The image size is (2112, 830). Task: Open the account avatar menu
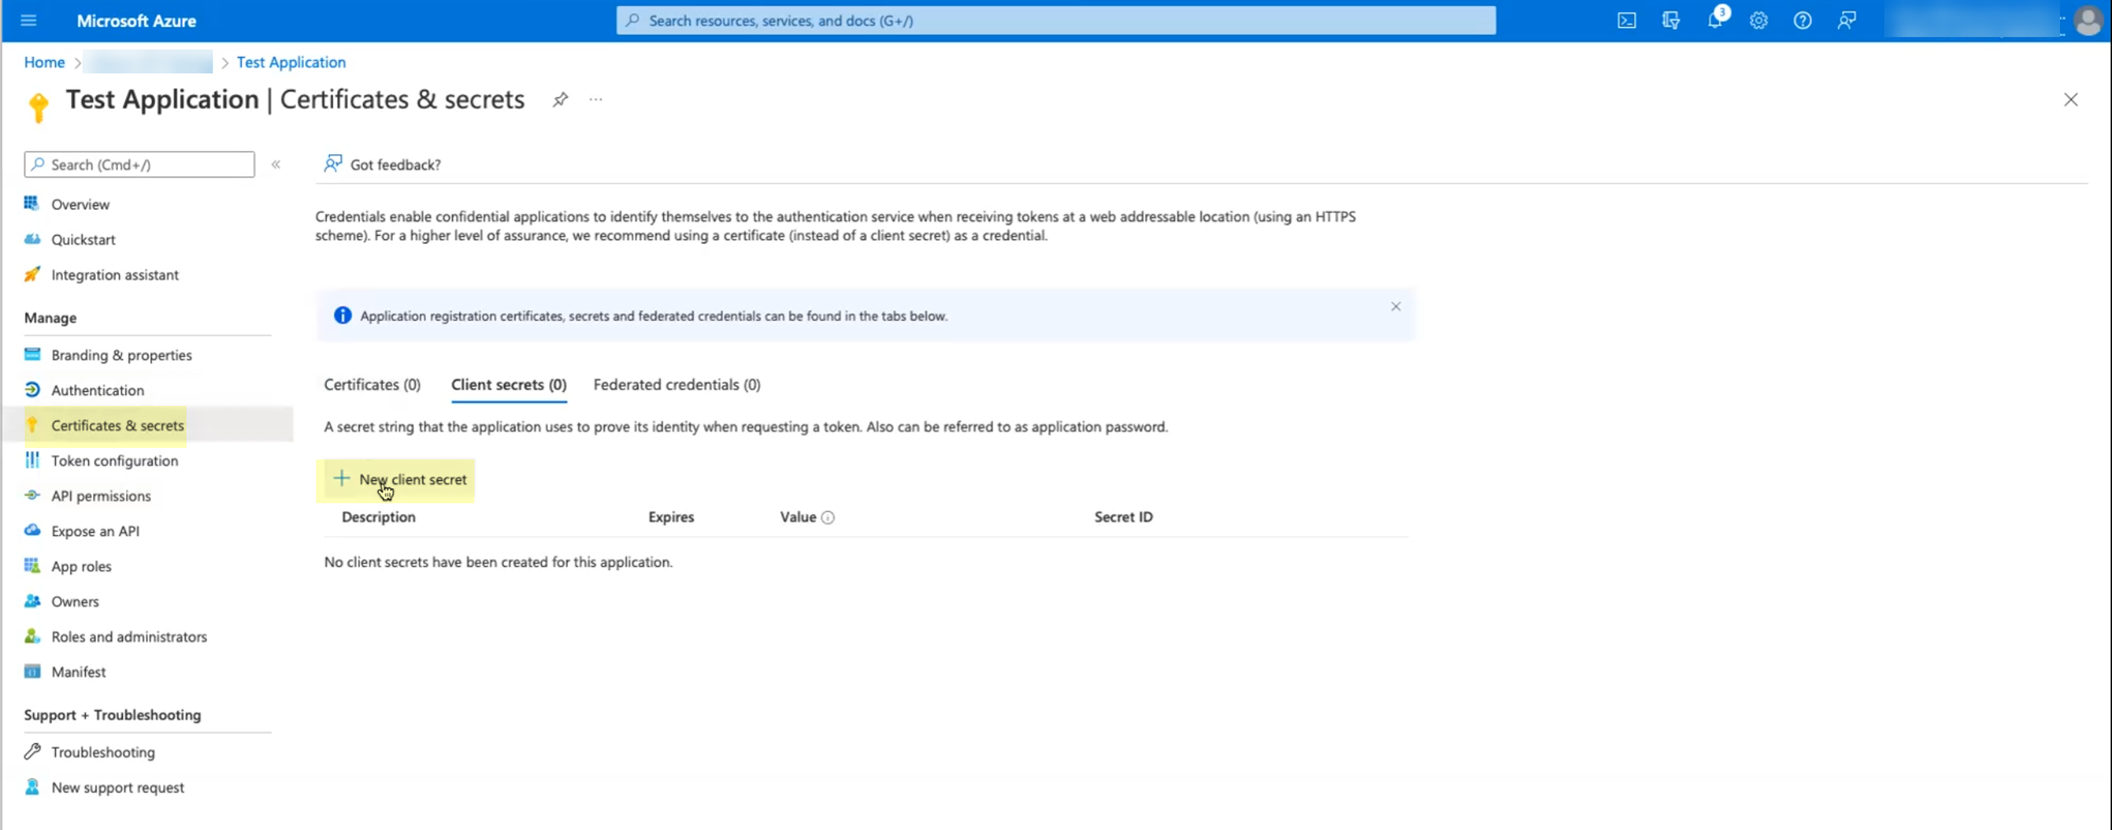click(x=2088, y=20)
